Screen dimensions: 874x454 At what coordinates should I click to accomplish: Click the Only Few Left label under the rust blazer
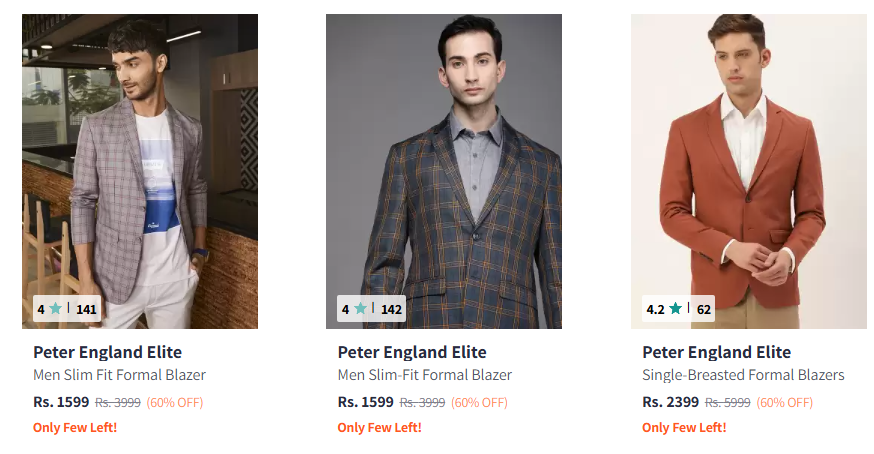(x=684, y=427)
